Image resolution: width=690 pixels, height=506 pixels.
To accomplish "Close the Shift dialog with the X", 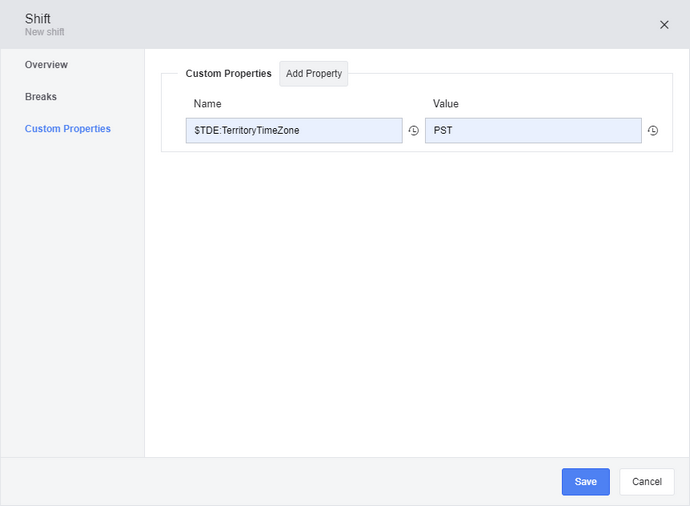I will click(x=664, y=25).
